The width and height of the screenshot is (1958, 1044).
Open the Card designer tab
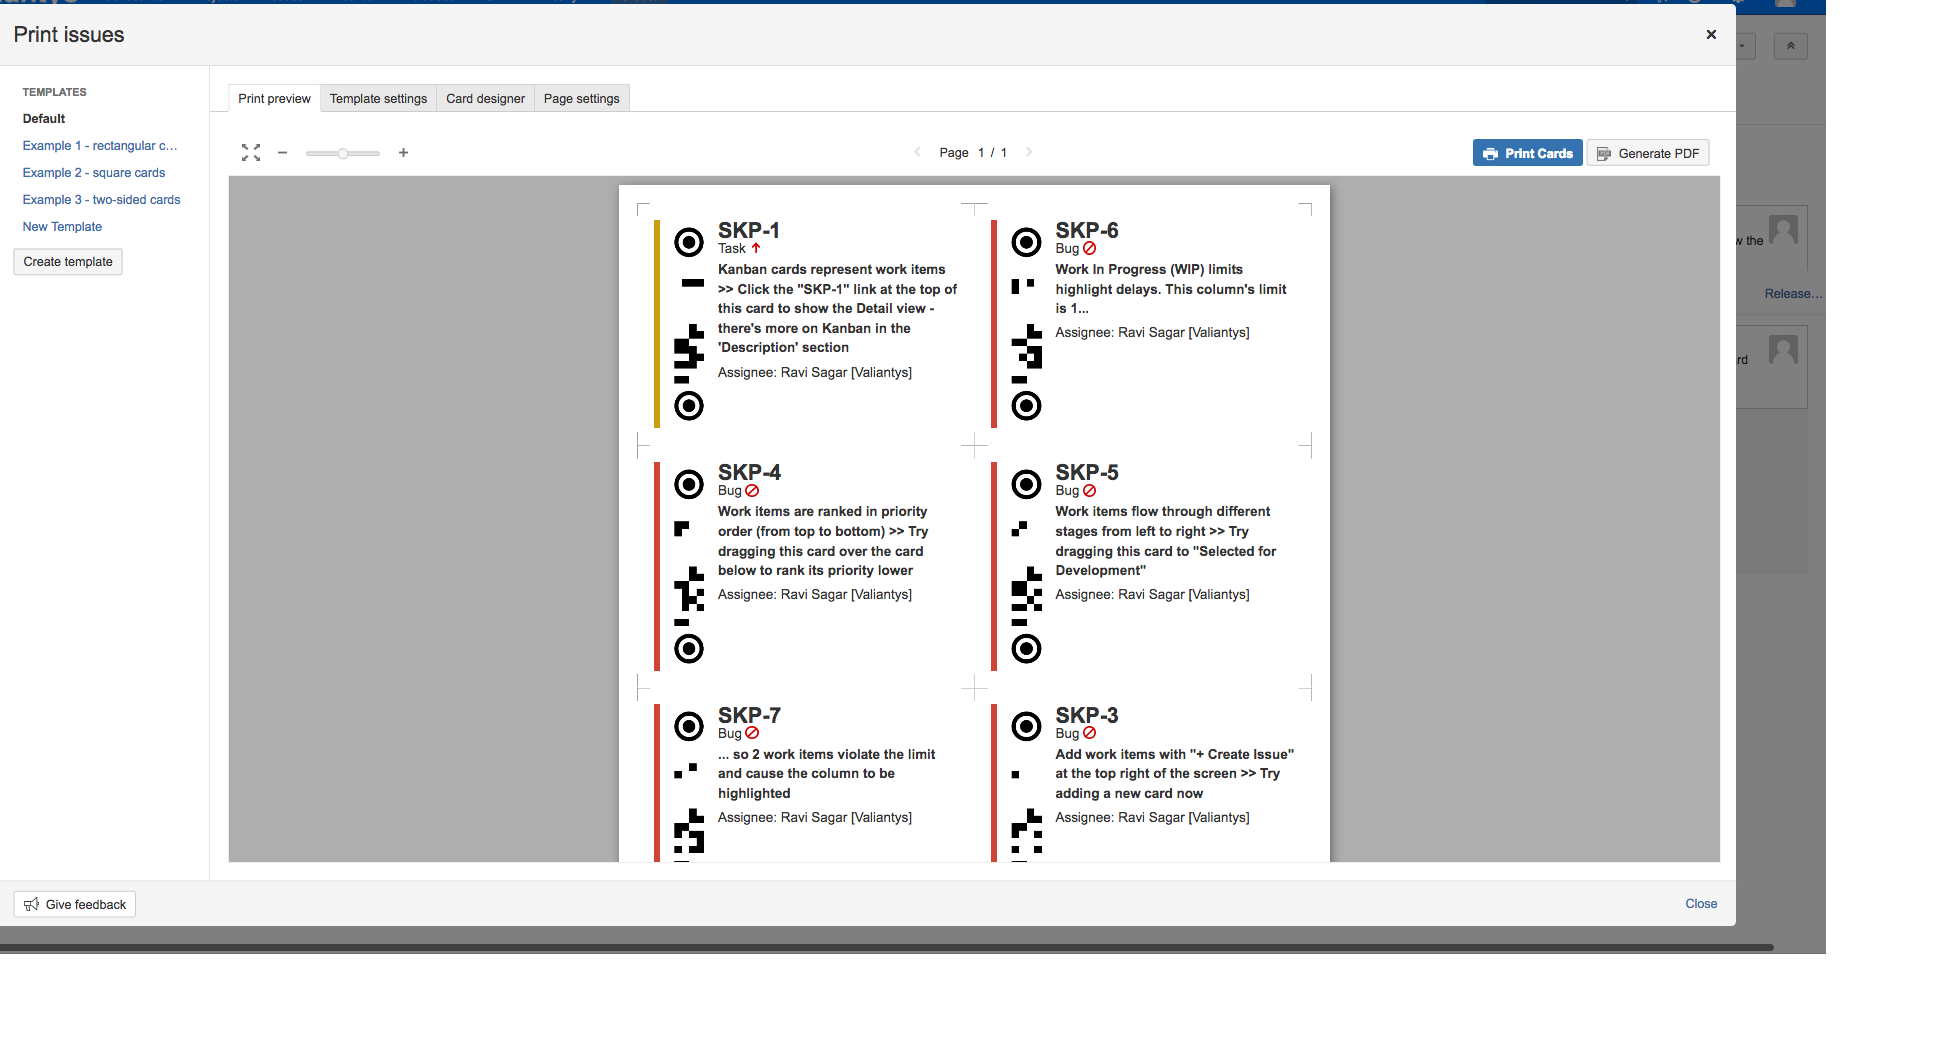(485, 98)
